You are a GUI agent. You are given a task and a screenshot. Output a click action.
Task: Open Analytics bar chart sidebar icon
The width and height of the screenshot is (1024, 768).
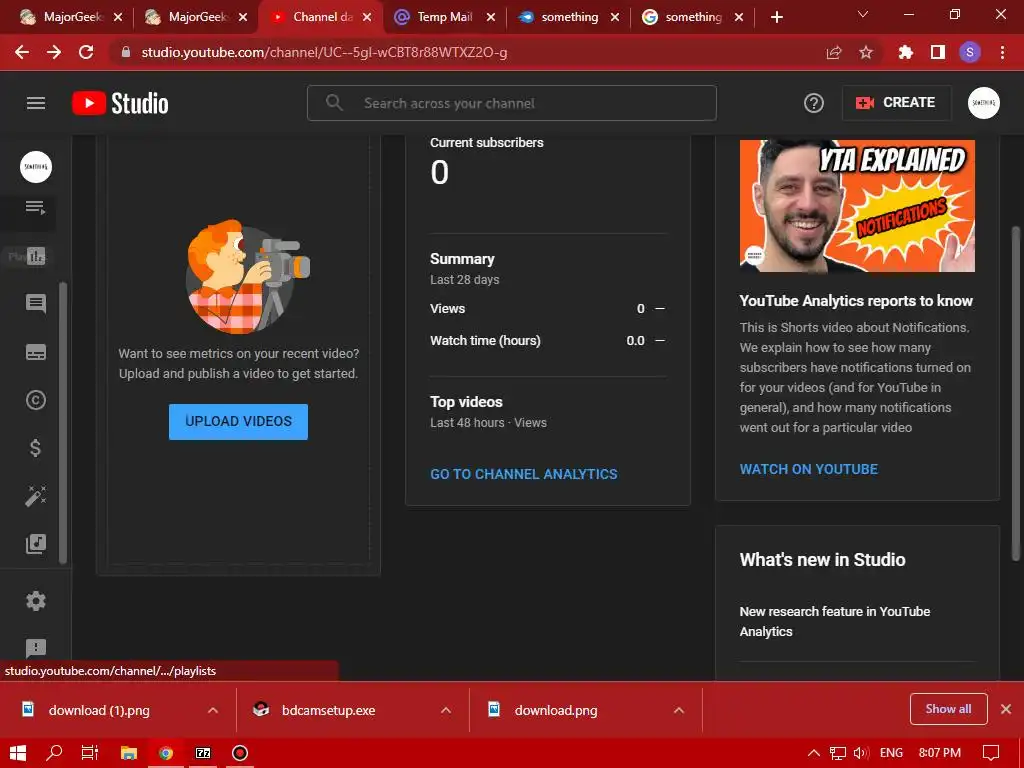tap(35, 256)
